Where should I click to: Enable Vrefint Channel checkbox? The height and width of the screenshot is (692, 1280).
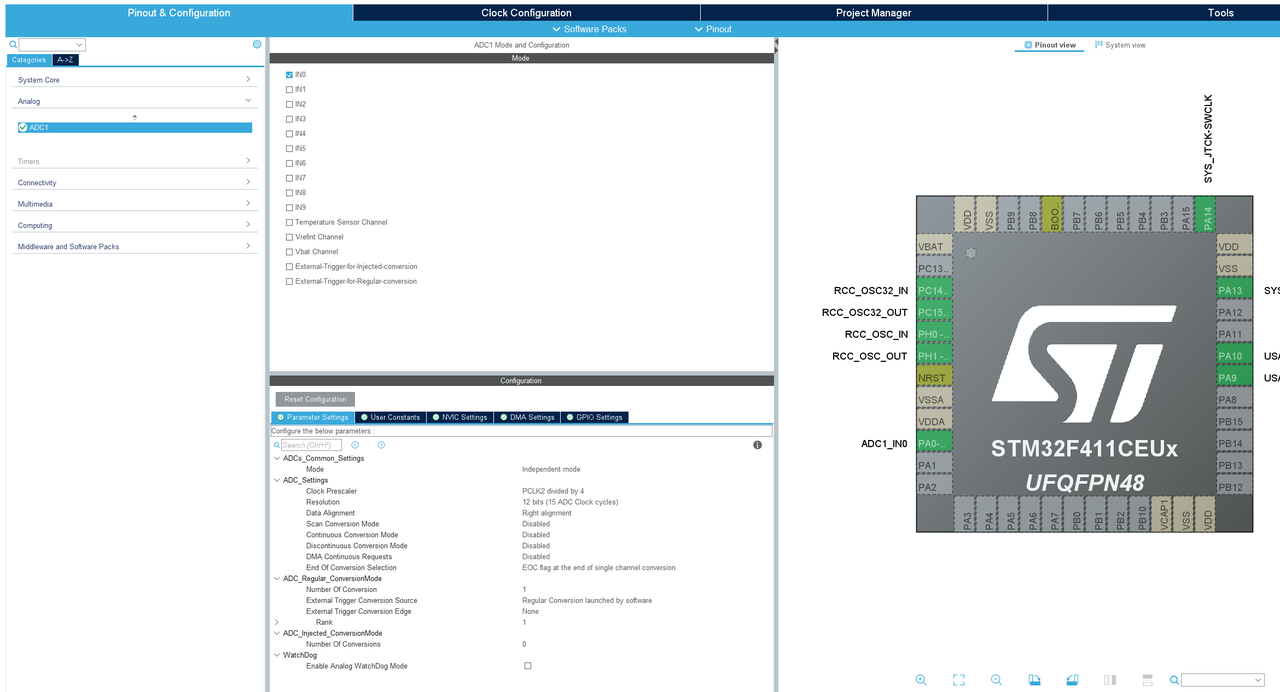(x=289, y=237)
